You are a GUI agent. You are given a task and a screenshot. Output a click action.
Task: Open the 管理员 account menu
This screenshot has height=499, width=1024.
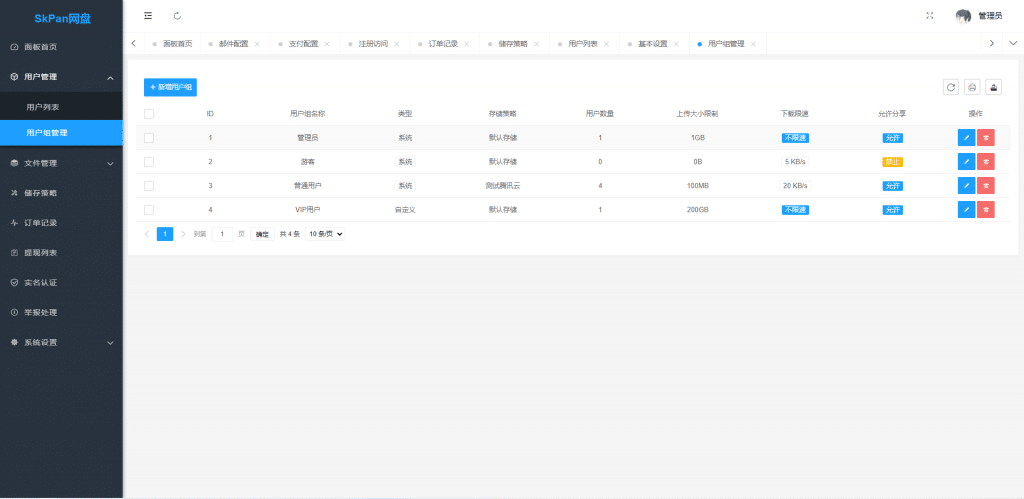[x=989, y=16]
